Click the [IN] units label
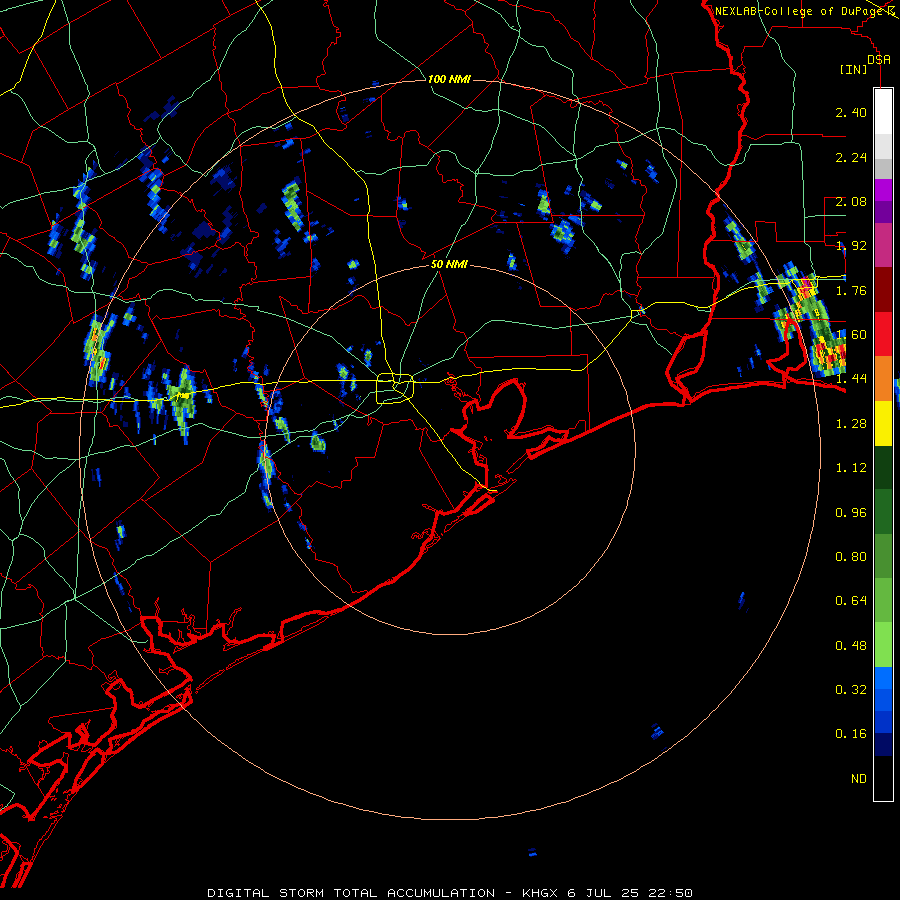 click(853, 70)
